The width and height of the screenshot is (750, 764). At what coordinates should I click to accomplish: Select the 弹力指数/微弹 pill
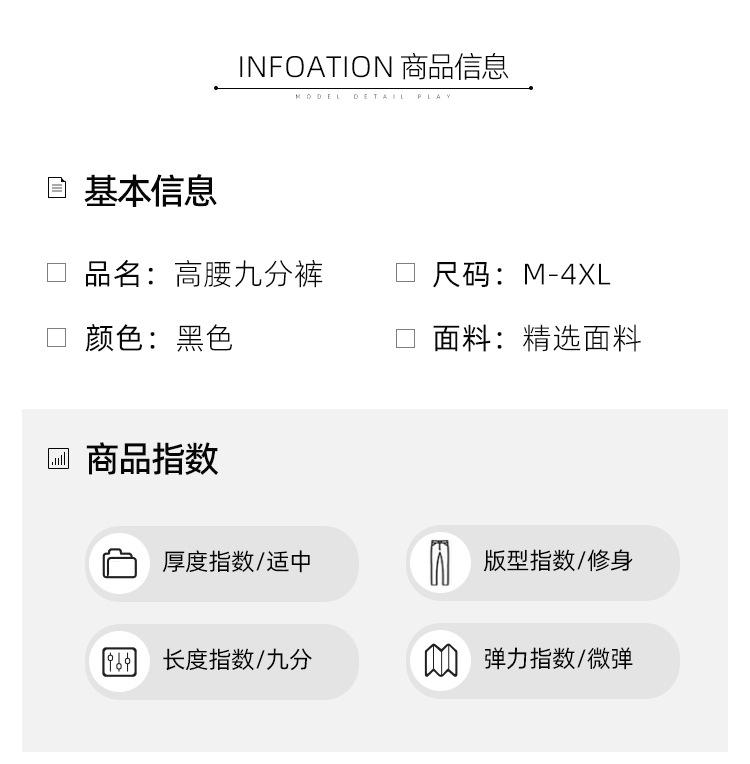click(x=558, y=661)
